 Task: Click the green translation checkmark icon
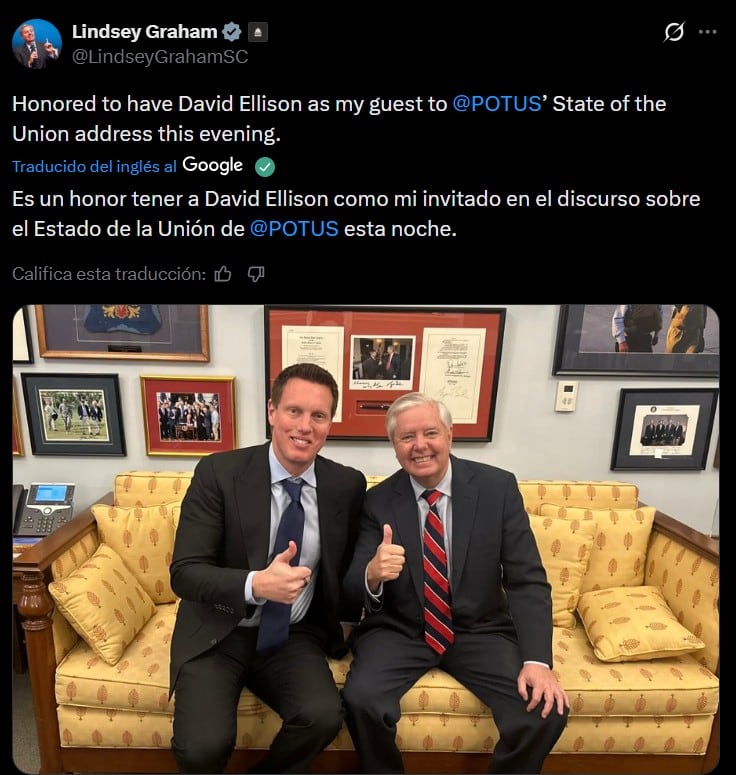pyautogui.click(x=265, y=167)
